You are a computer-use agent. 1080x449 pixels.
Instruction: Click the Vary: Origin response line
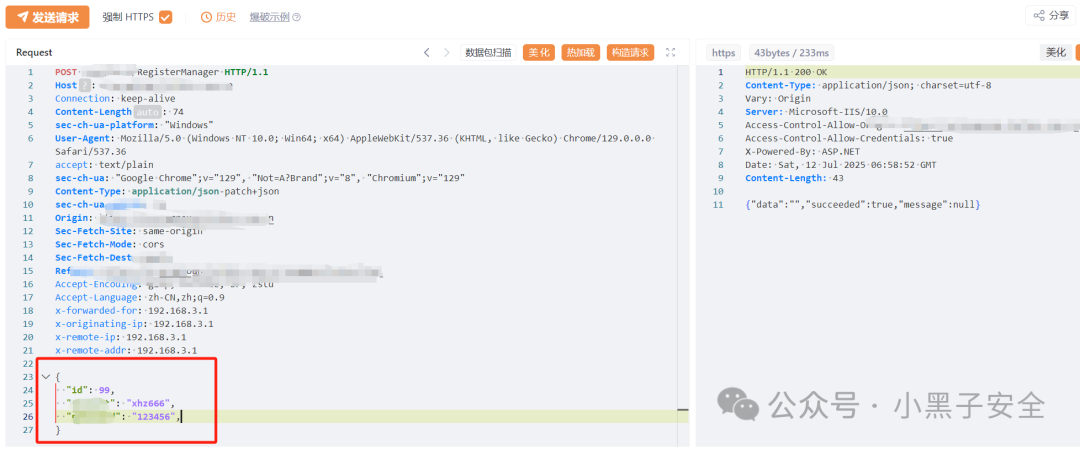(x=778, y=98)
